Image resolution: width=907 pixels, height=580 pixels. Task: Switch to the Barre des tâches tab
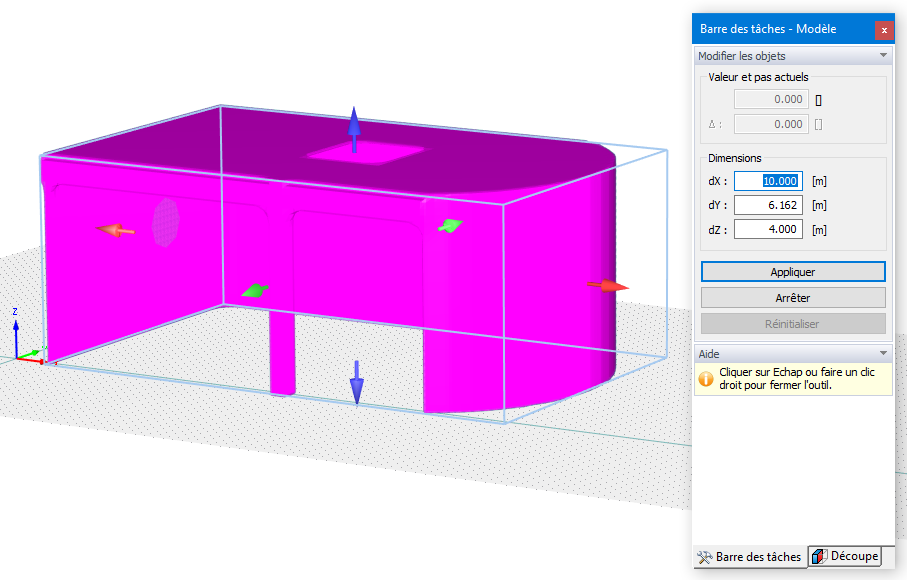pos(750,557)
